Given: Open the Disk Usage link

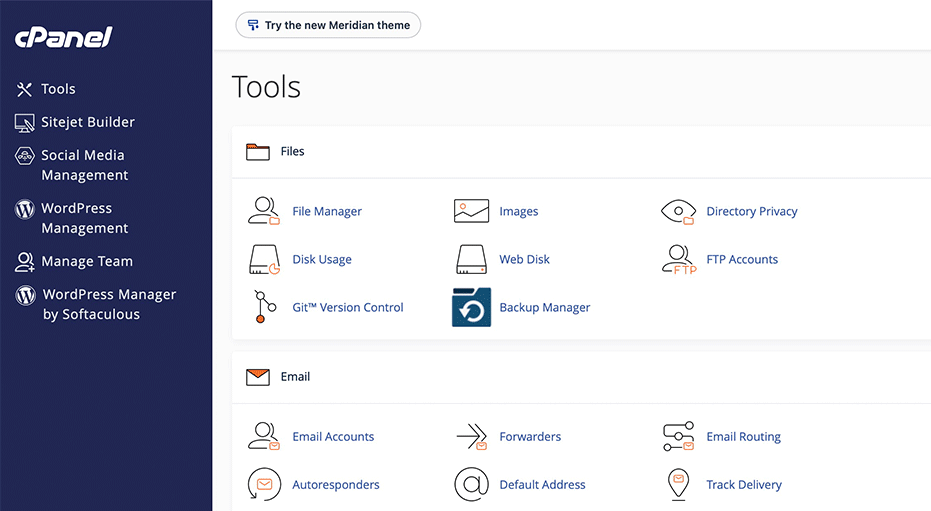Looking at the screenshot, I should [x=322, y=259].
